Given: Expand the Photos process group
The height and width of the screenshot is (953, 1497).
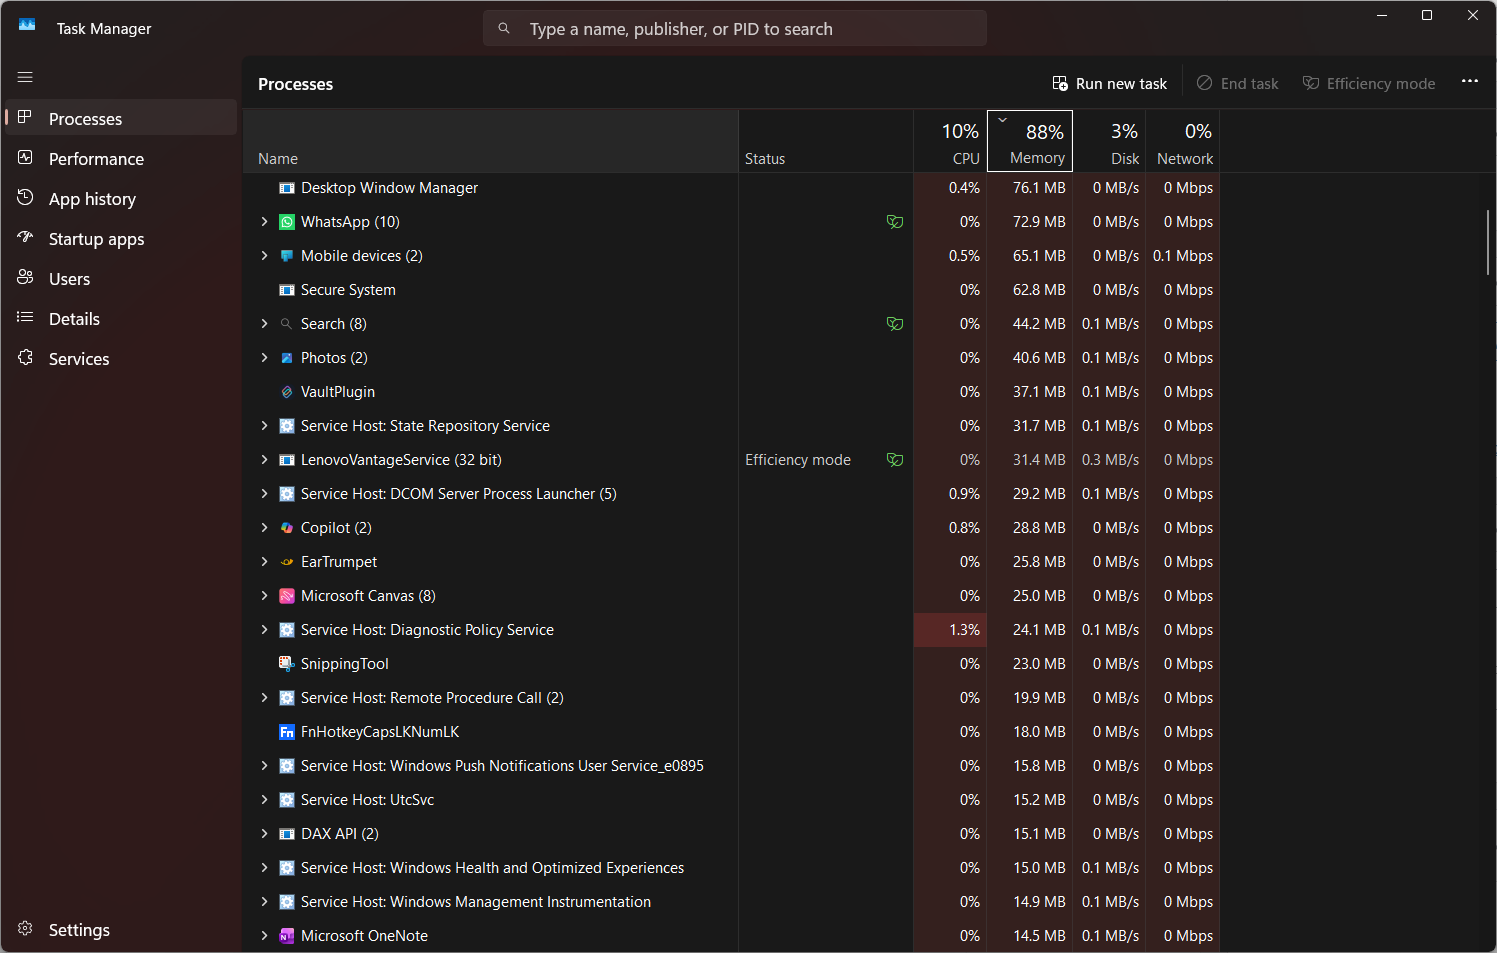Looking at the screenshot, I should [x=264, y=358].
